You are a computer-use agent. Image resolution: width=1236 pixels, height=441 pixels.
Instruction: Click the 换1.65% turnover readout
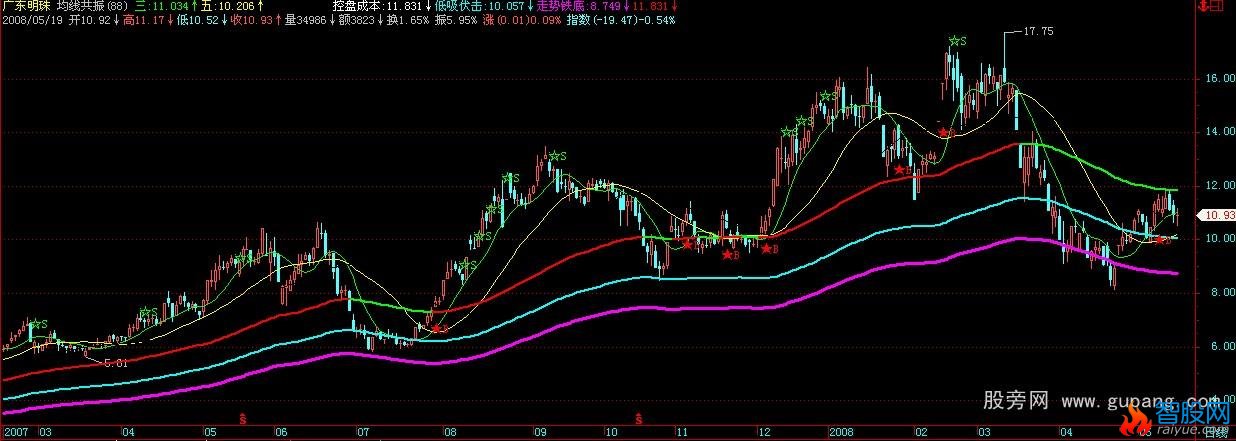[409, 19]
